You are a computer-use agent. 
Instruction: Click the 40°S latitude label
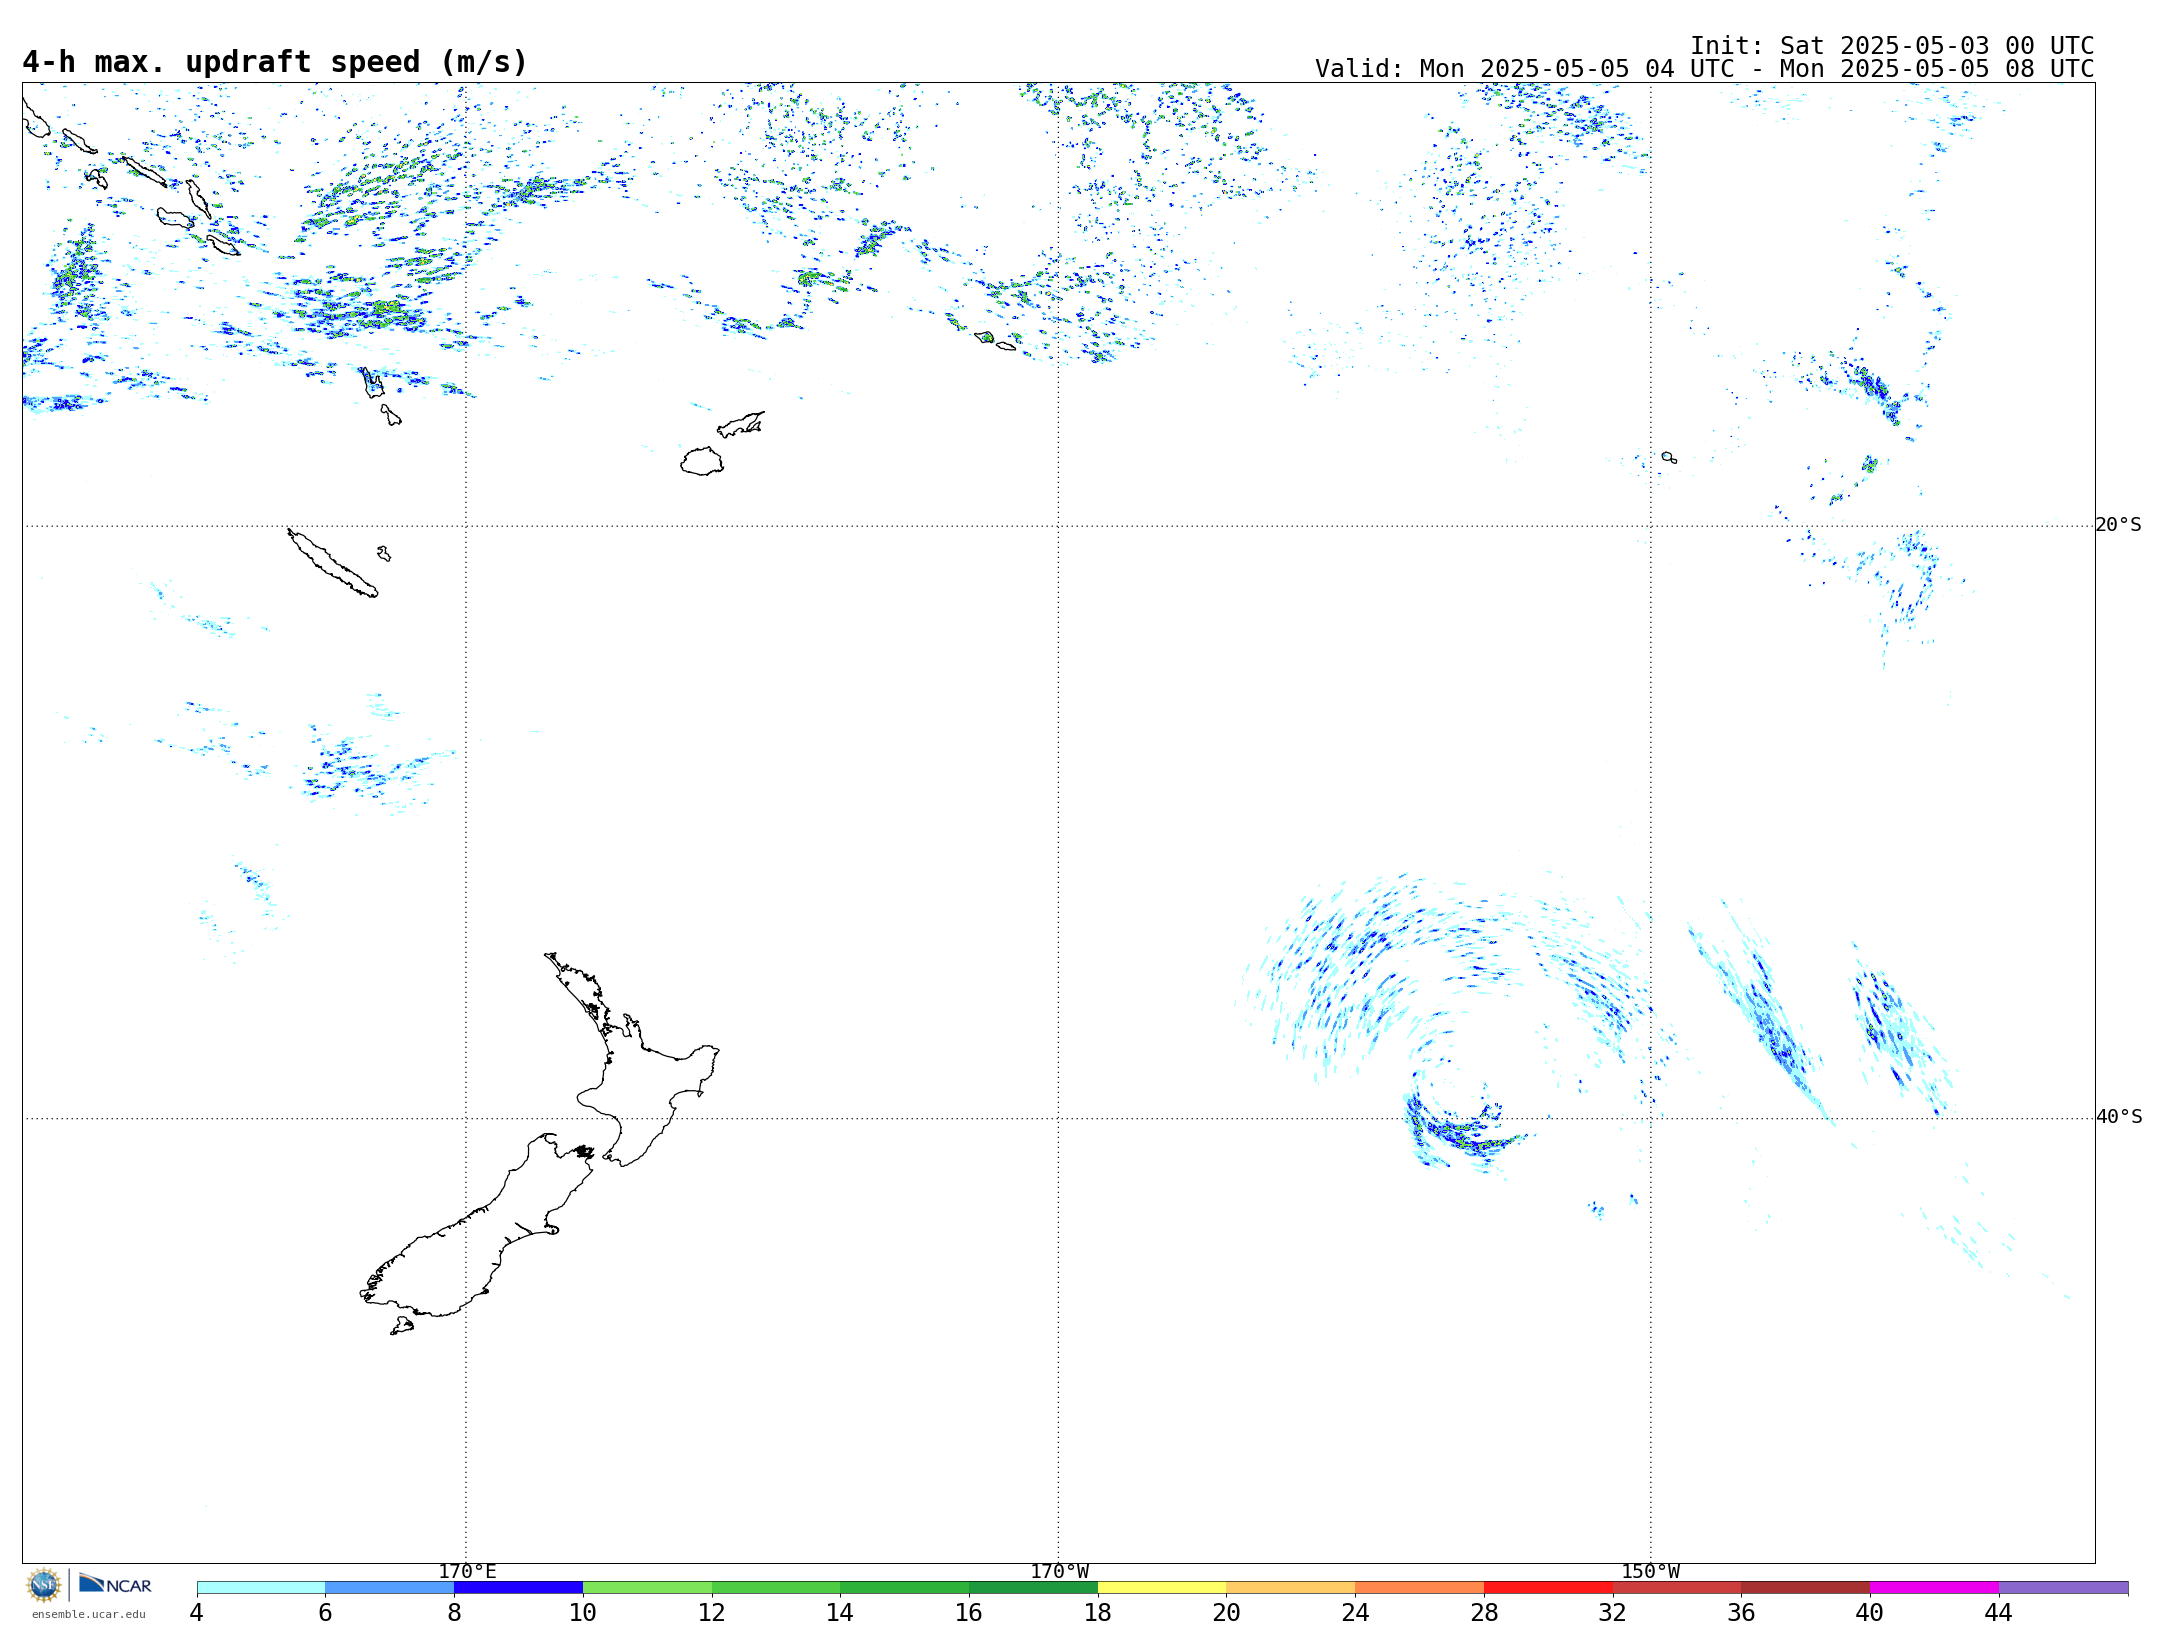coord(2119,1117)
